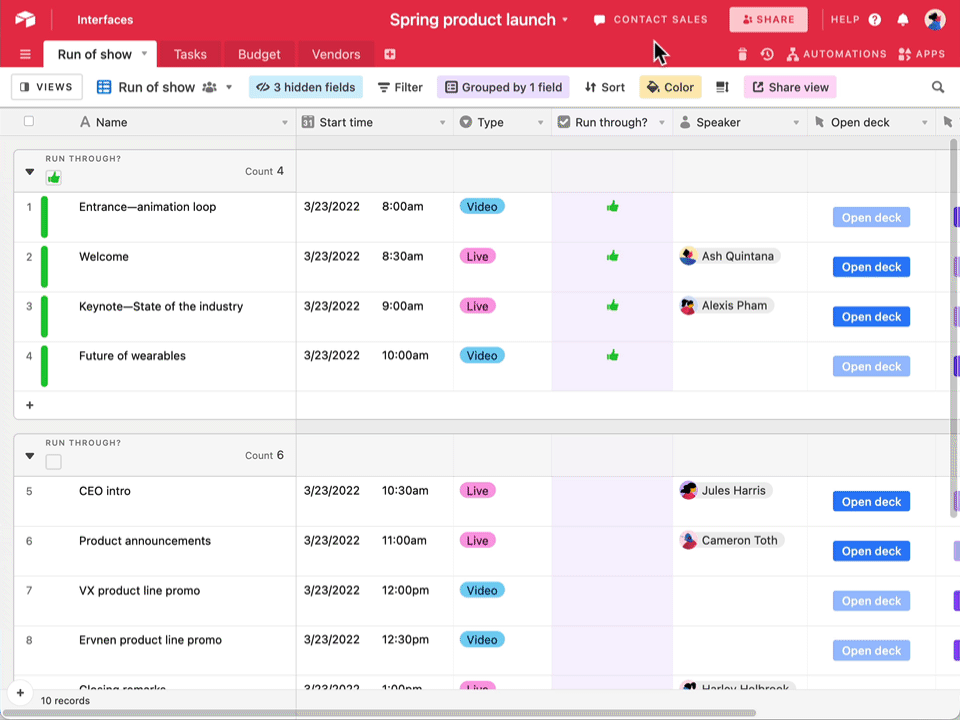Open the Open deck column dropdown arrow
Viewport: 960px width, 720px height.
(924, 122)
